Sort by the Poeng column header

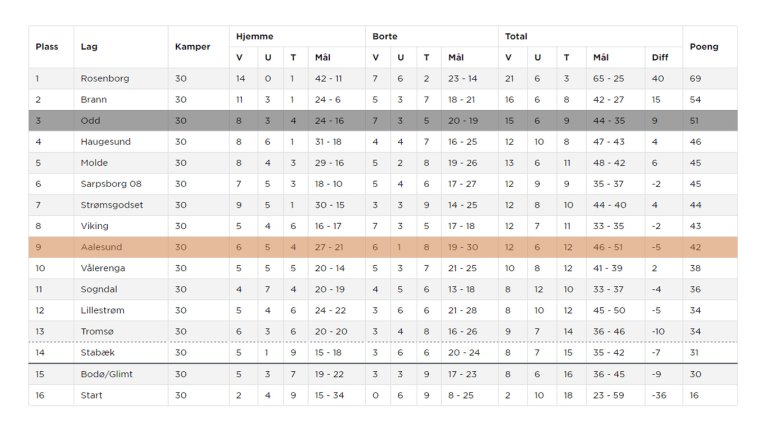(704, 46)
